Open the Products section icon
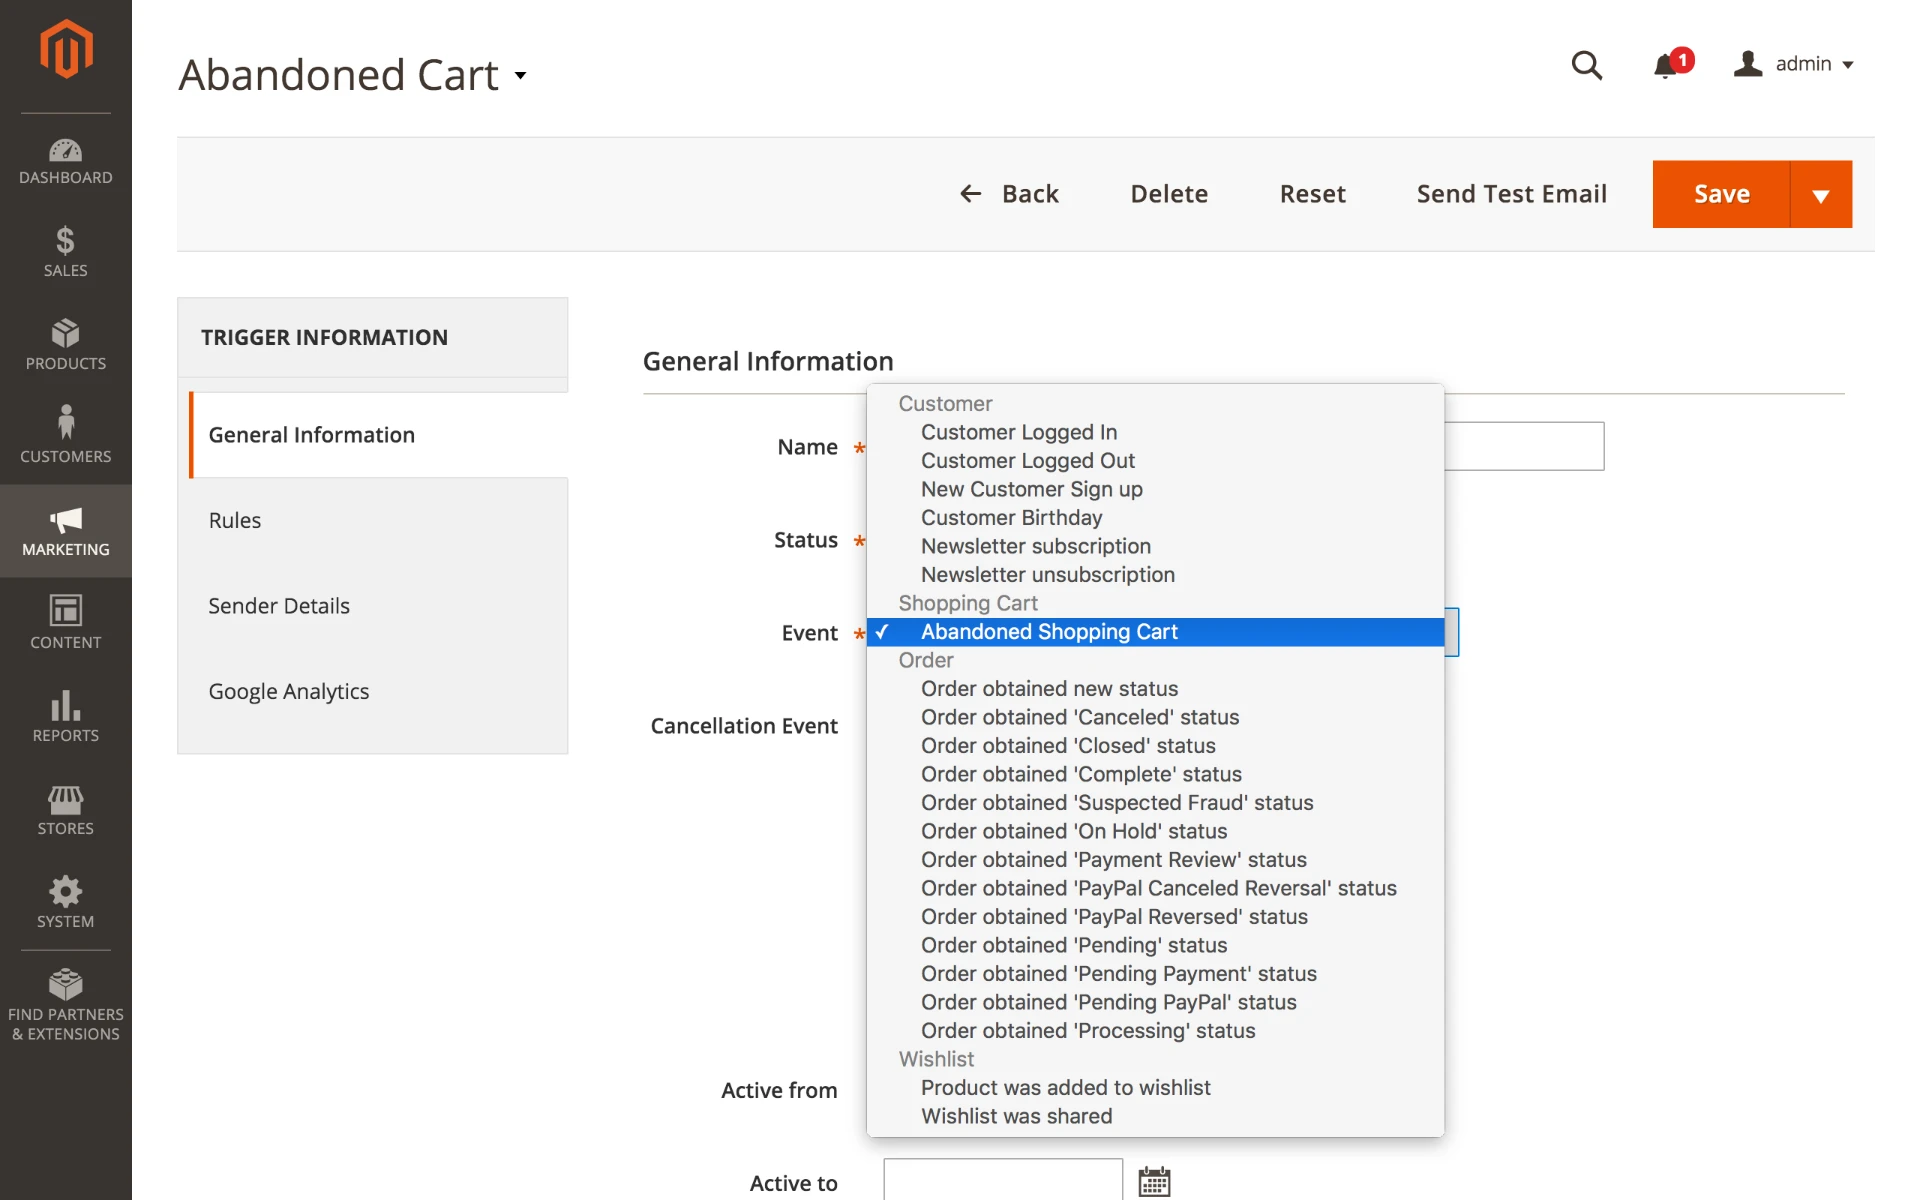 pos(65,340)
